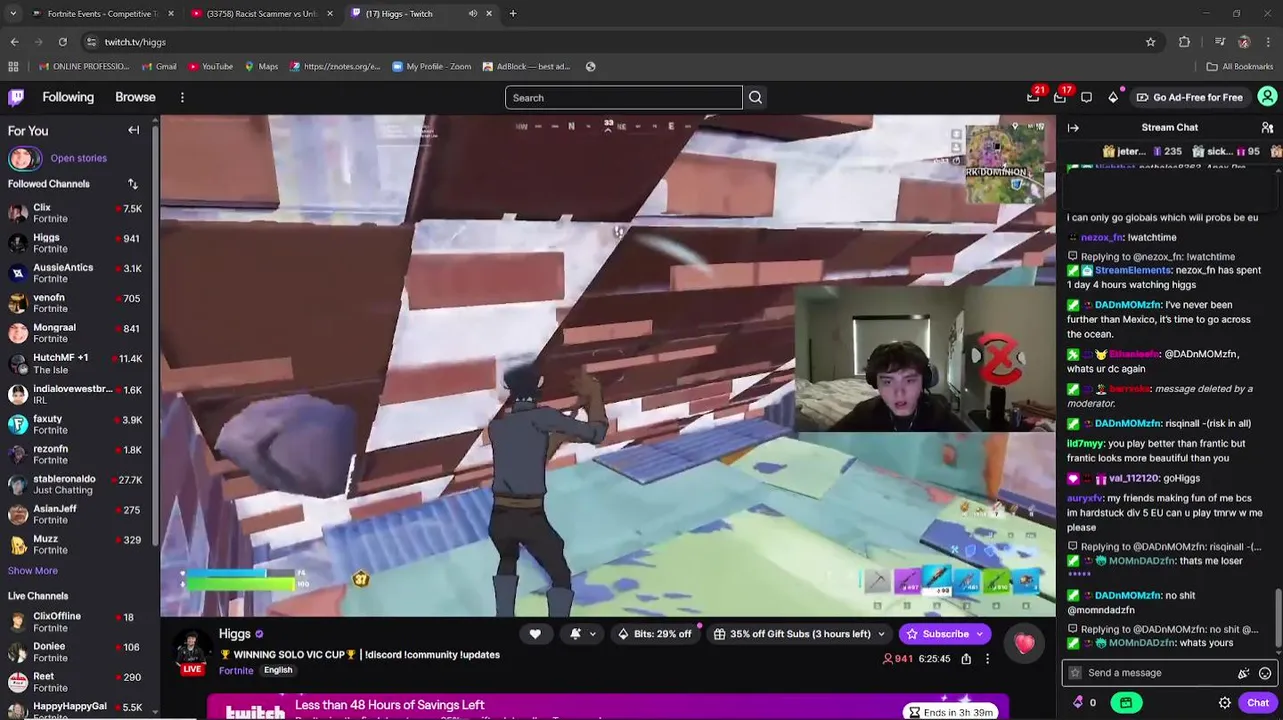Expand the Subscribe options chevron
The width and height of the screenshot is (1283, 720).
979,634
